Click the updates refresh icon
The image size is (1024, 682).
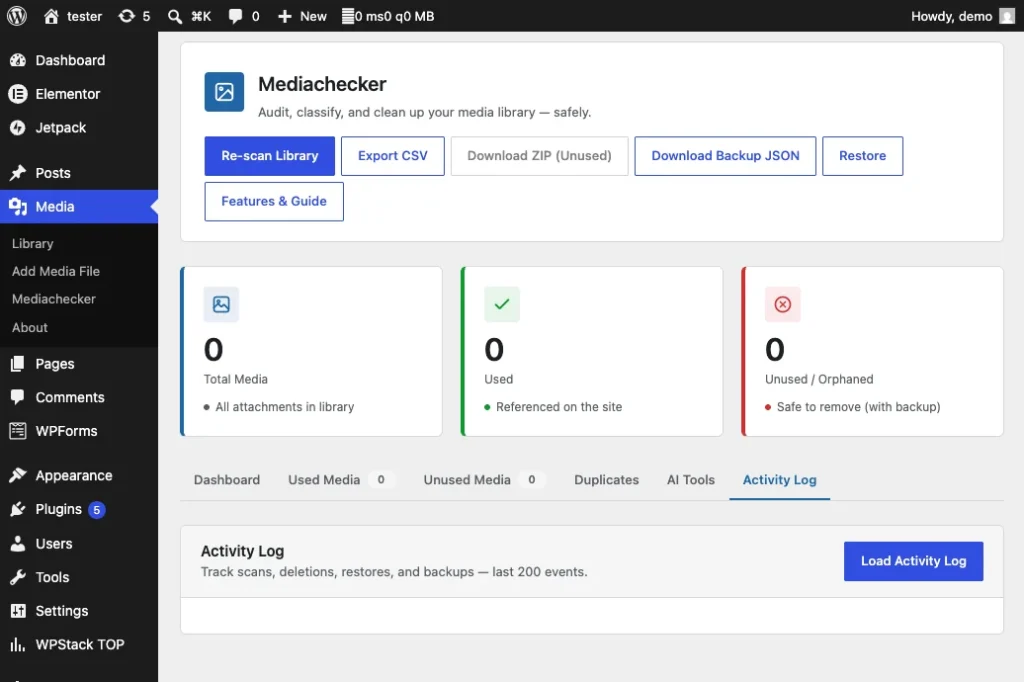click(x=126, y=16)
